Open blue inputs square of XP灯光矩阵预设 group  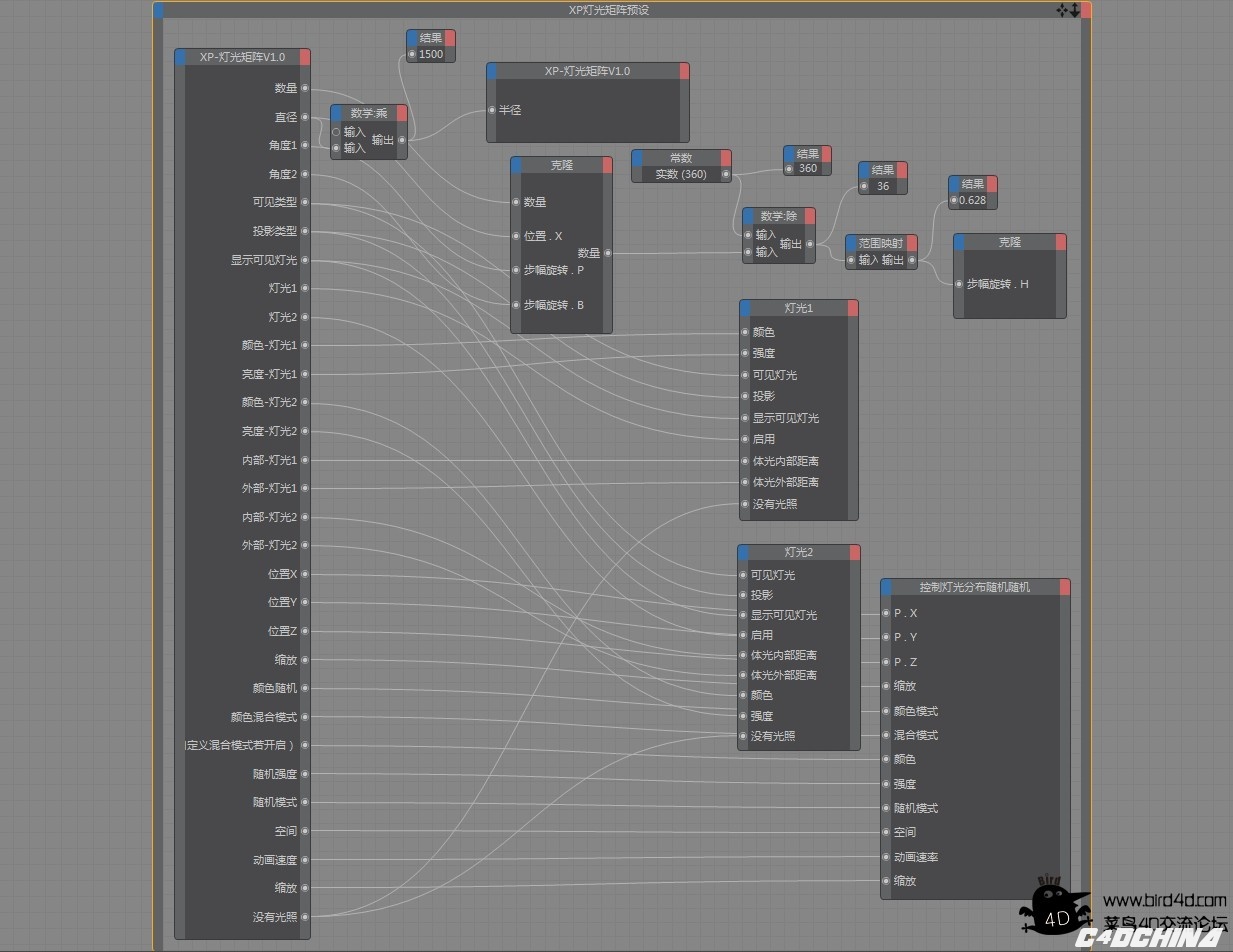point(158,10)
